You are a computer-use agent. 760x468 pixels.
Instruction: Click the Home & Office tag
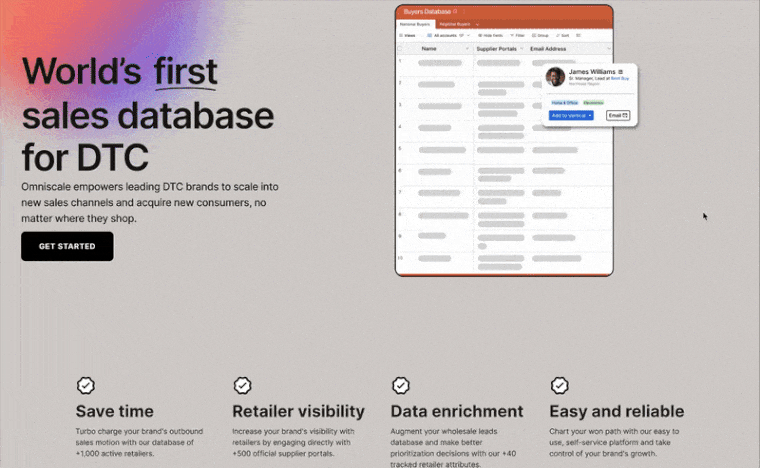click(565, 103)
